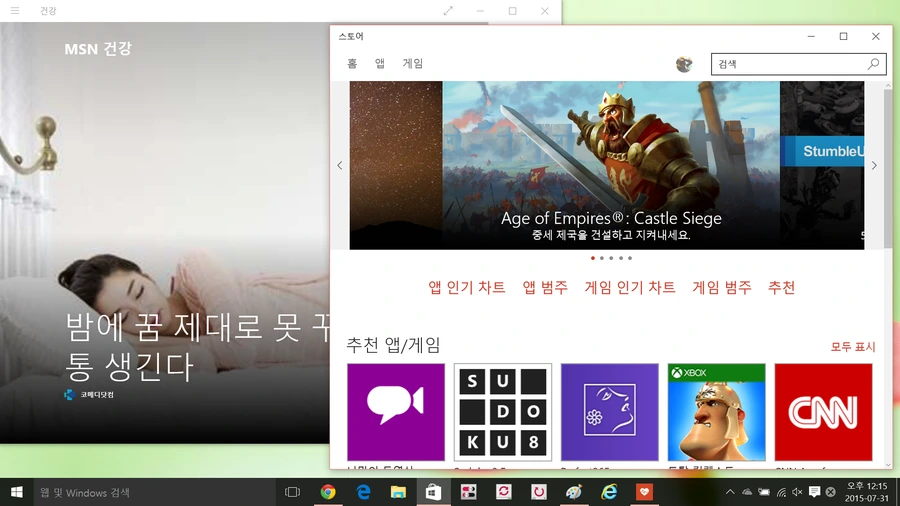Open the StumbleUpon banner slide
Viewport: 900px width, 506px height.
tap(822, 165)
